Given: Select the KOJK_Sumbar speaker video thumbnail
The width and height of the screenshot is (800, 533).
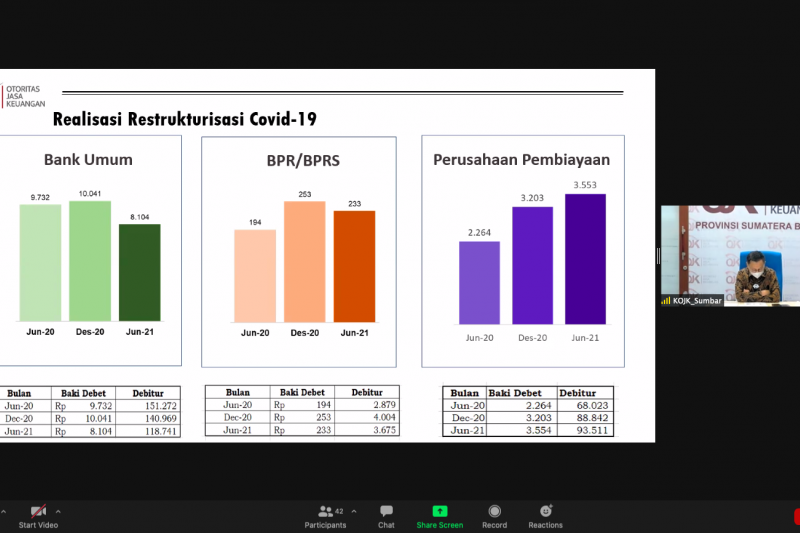Looking at the screenshot, I should point(730,255).
